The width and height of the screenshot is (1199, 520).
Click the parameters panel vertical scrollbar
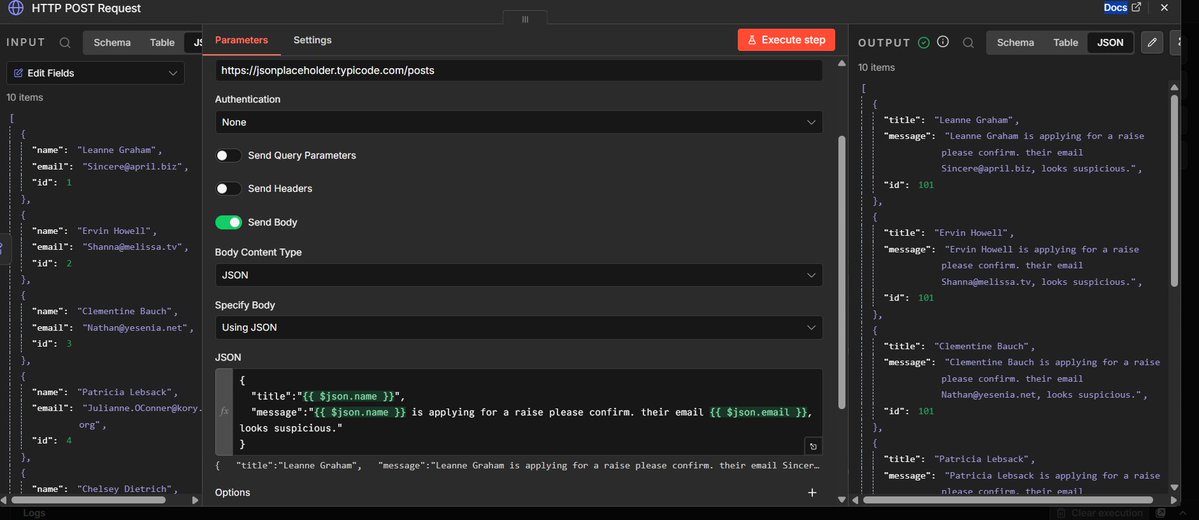click(842, 273)
